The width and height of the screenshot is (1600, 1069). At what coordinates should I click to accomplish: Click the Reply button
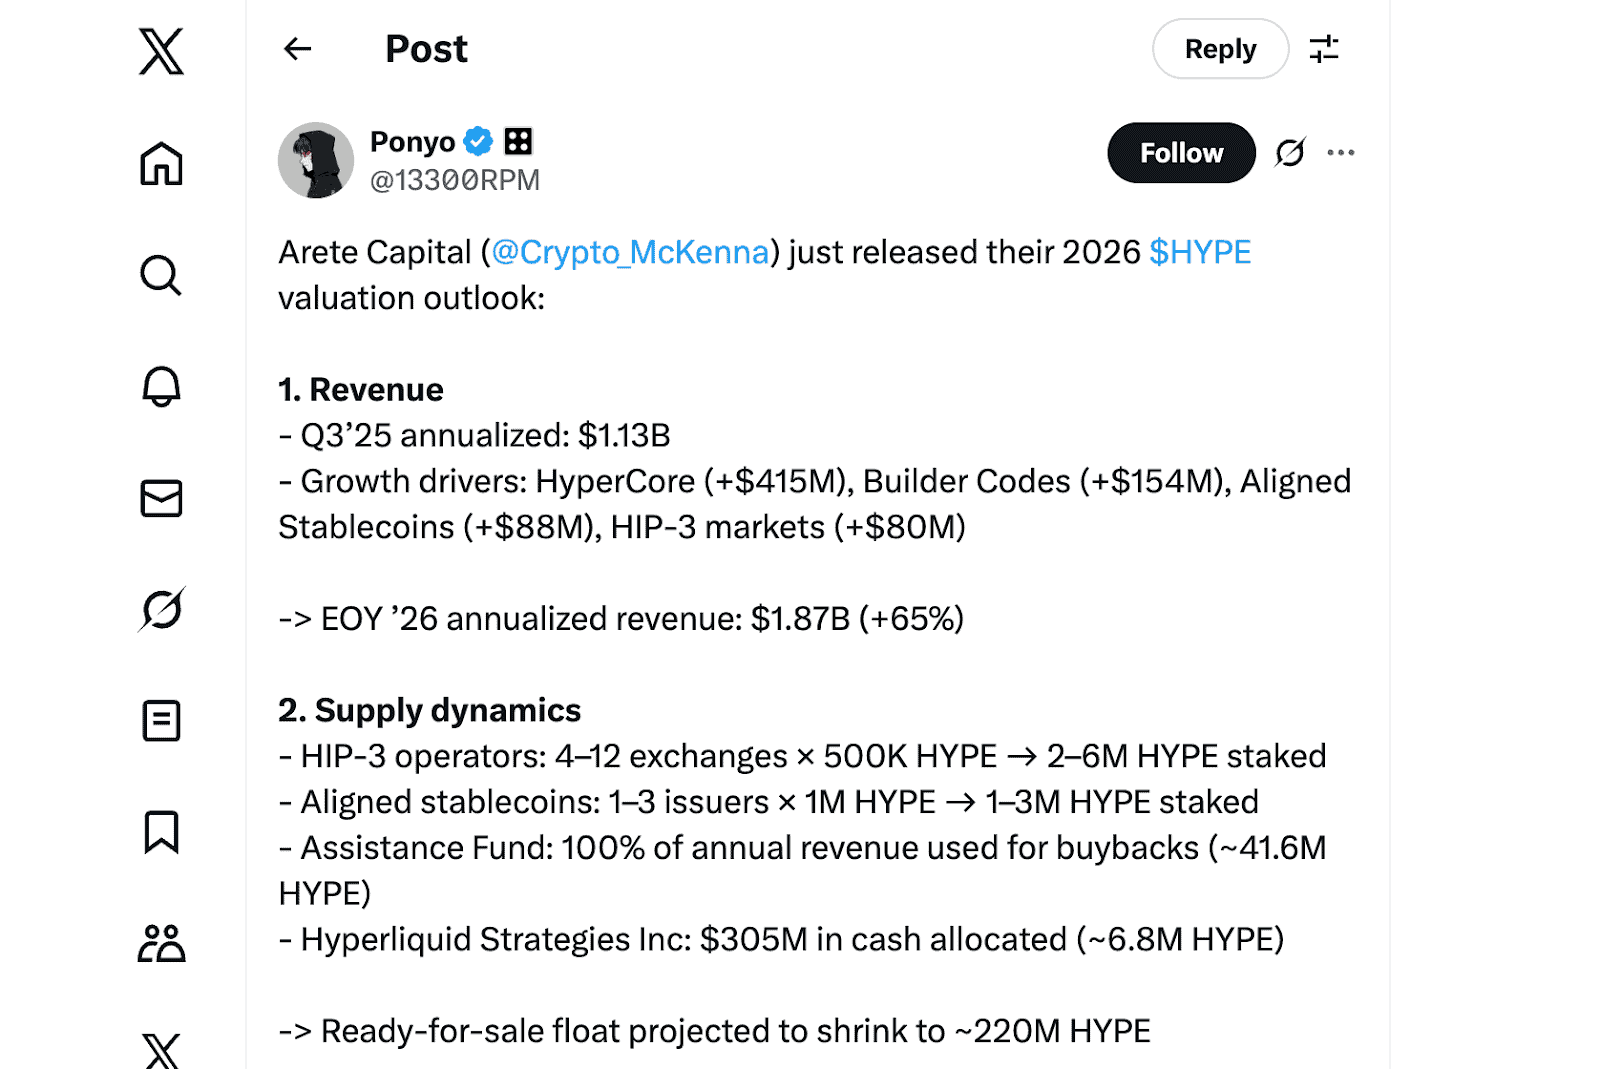coord(1220,49)
